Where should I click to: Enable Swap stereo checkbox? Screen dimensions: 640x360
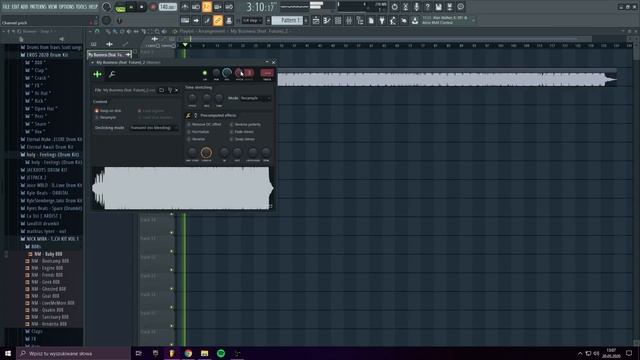point(242,139)
